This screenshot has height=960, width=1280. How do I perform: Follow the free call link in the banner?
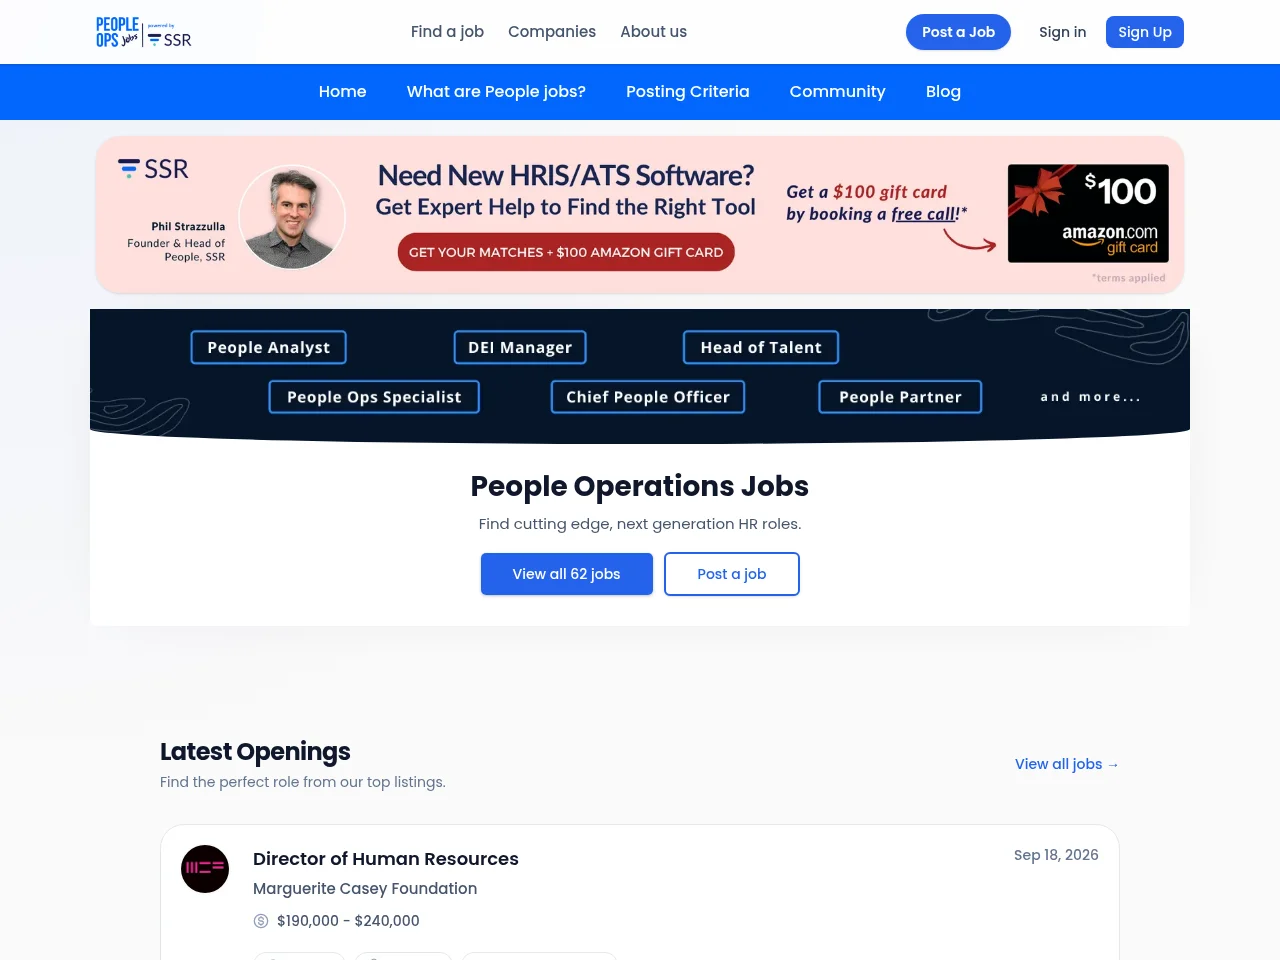pos(924,214)
